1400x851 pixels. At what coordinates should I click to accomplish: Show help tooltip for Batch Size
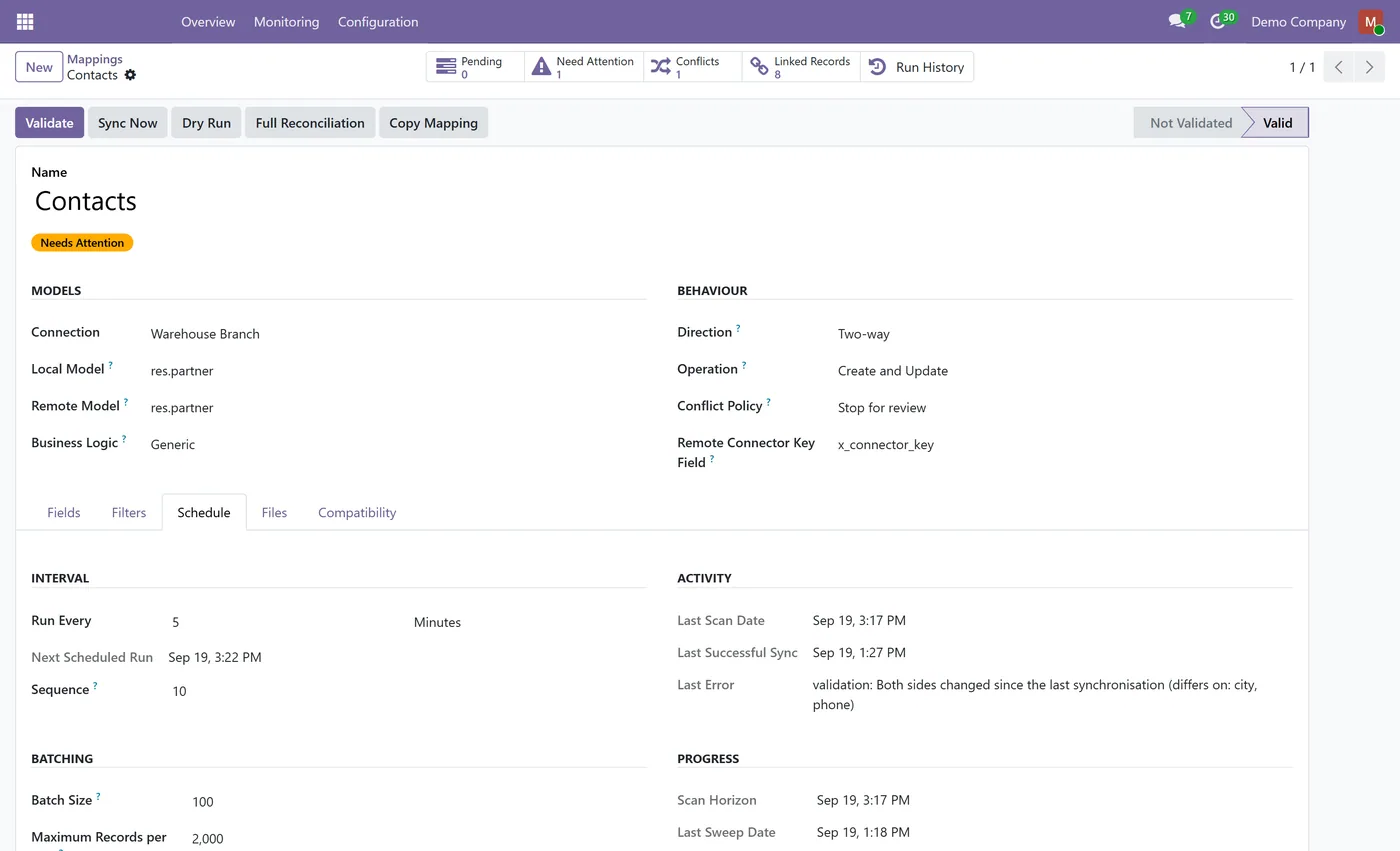98,797
